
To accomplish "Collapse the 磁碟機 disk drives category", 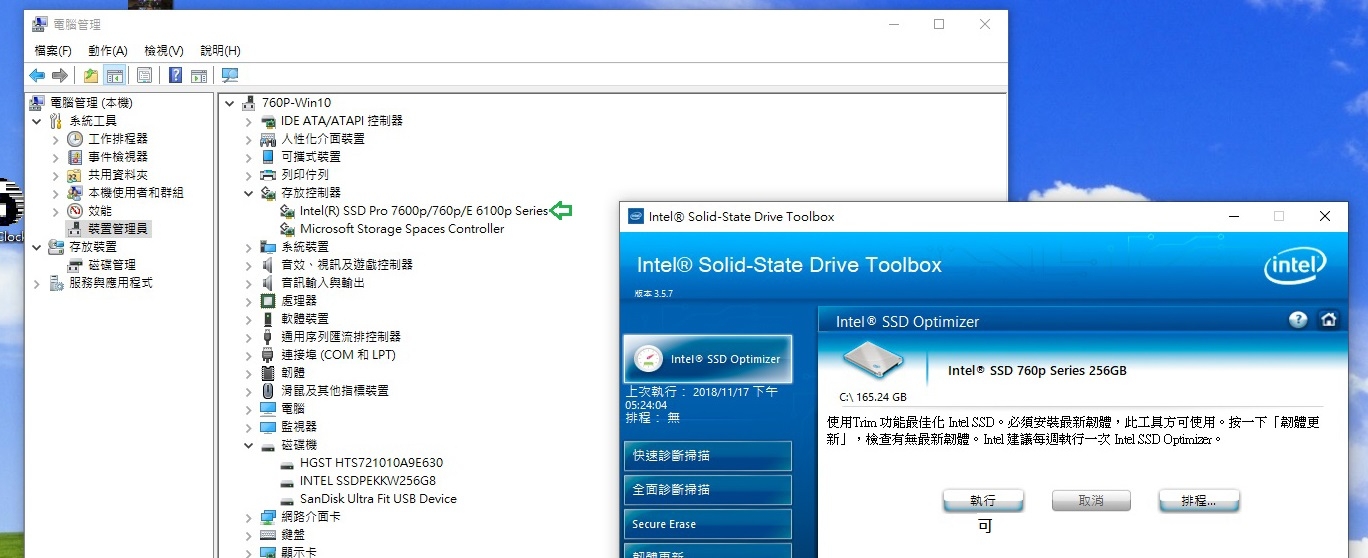I will pos(249,445).
